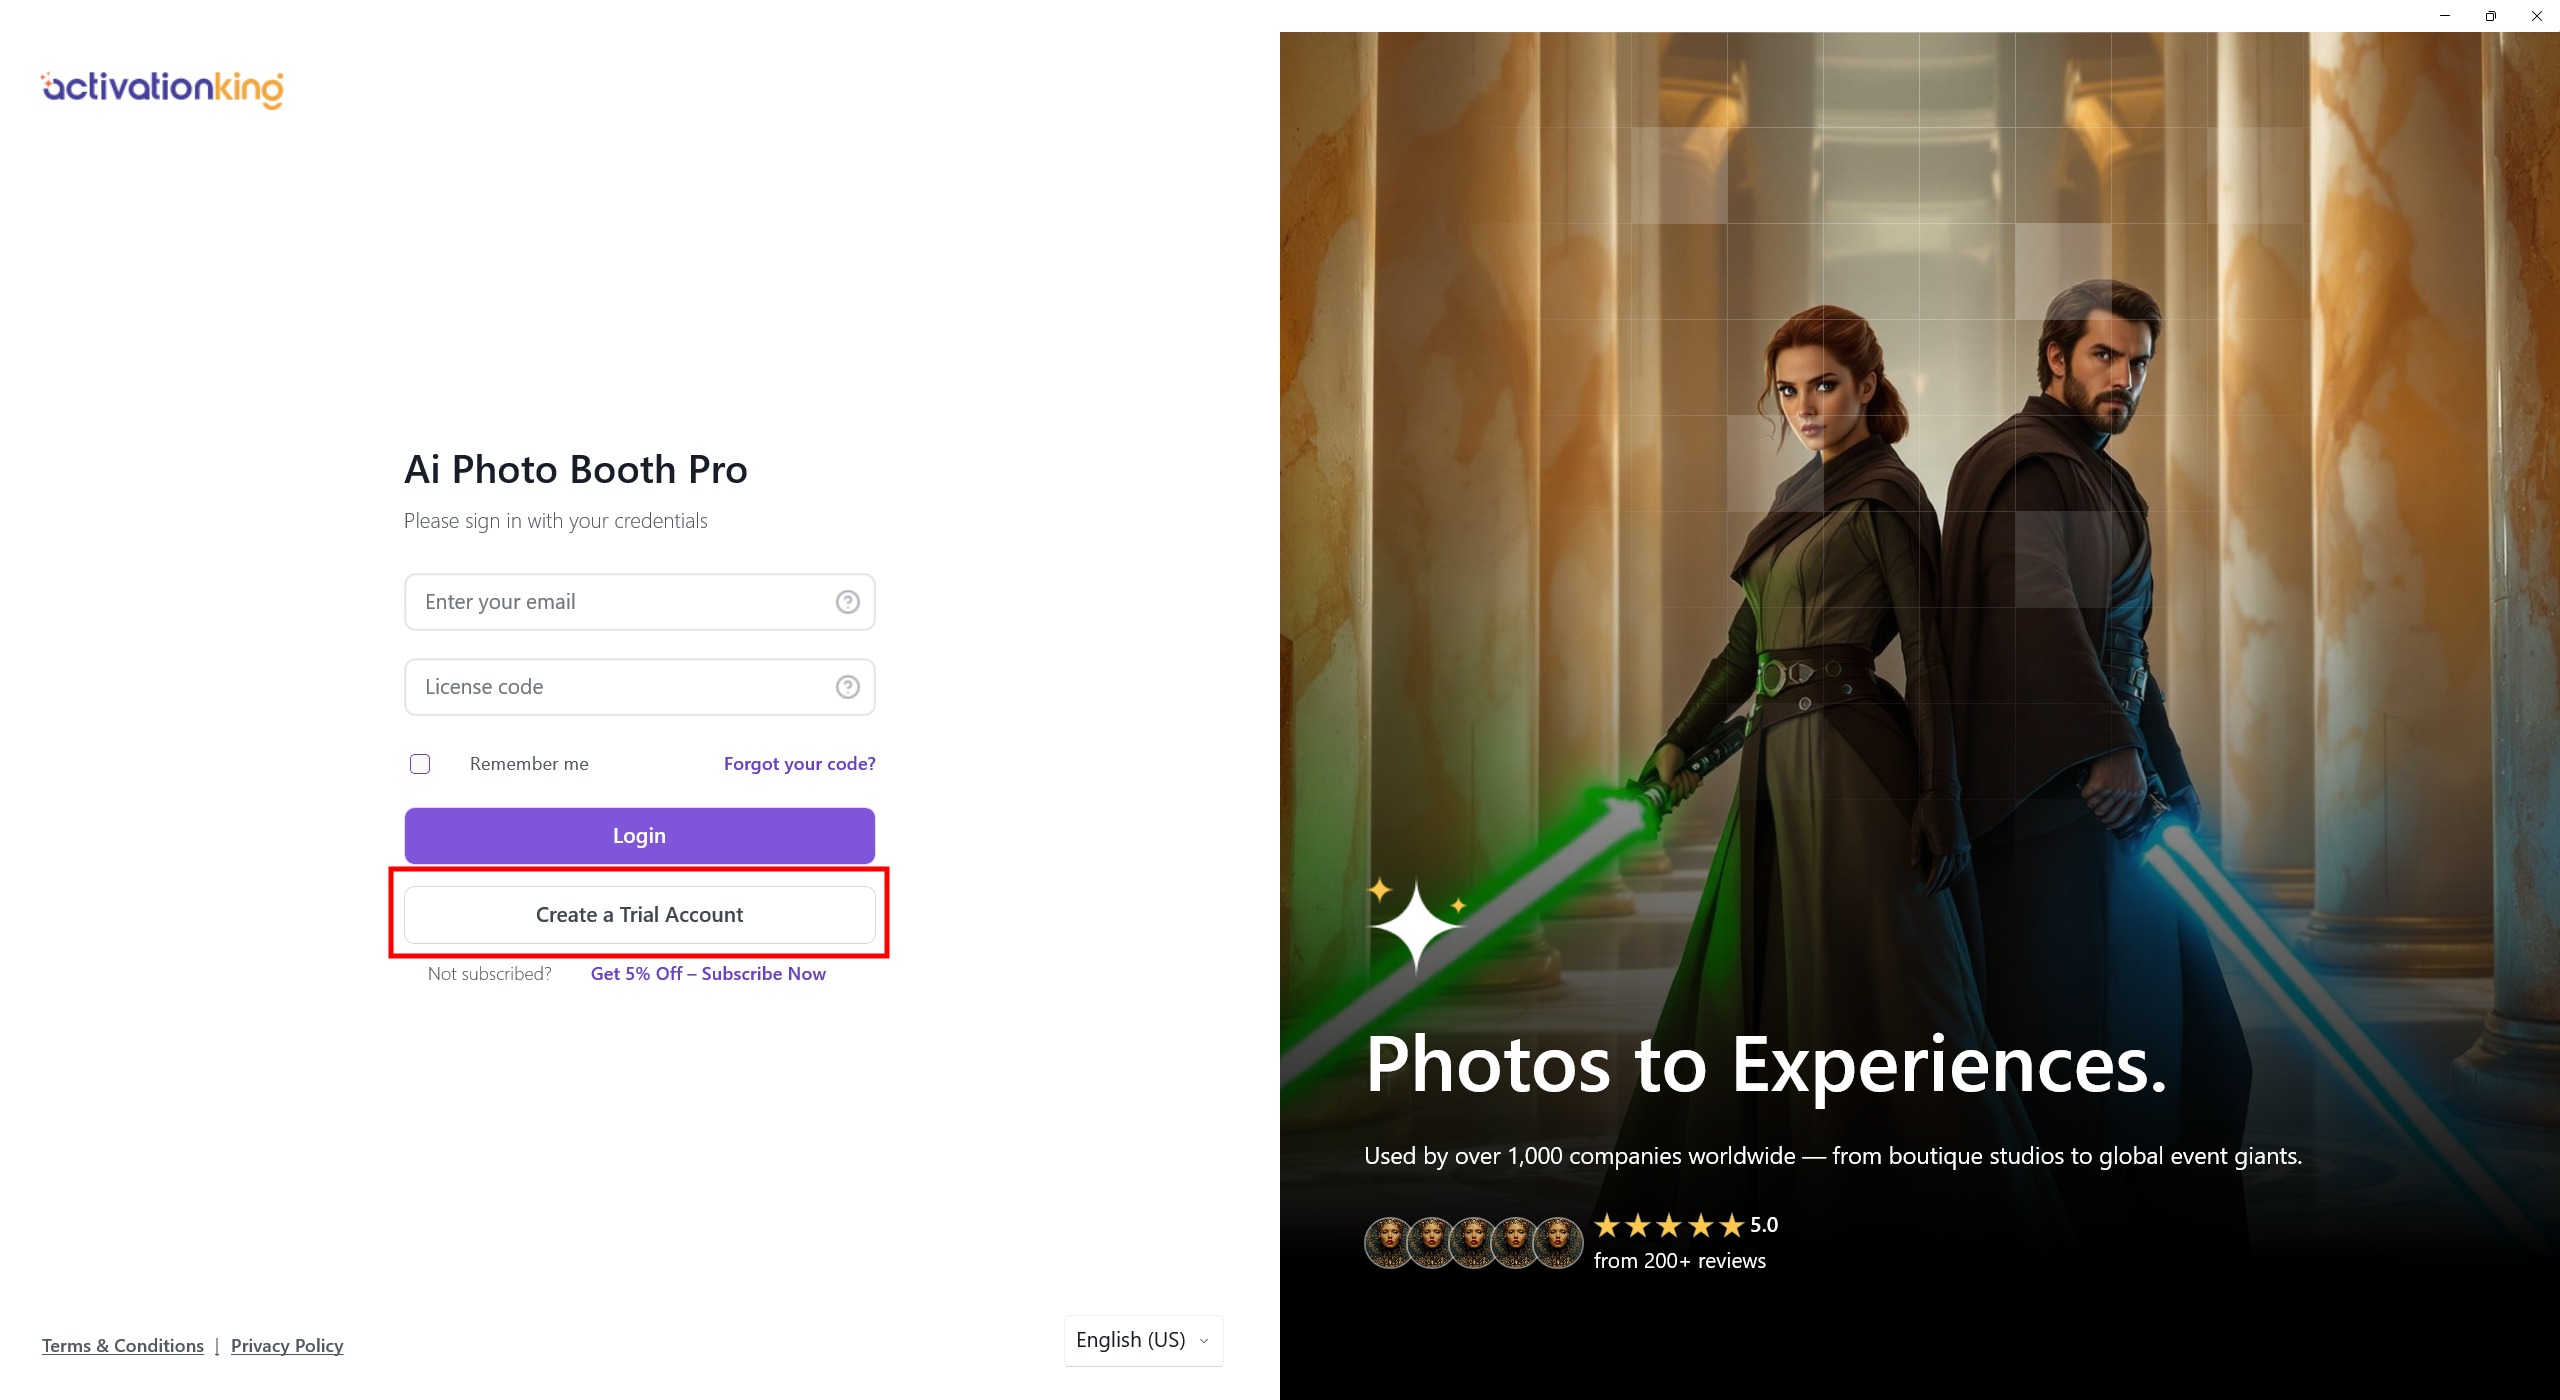Click the last reviewer avatar
The width and height of the screenshot is (2560, 1400).
tap(1558, 1242)
